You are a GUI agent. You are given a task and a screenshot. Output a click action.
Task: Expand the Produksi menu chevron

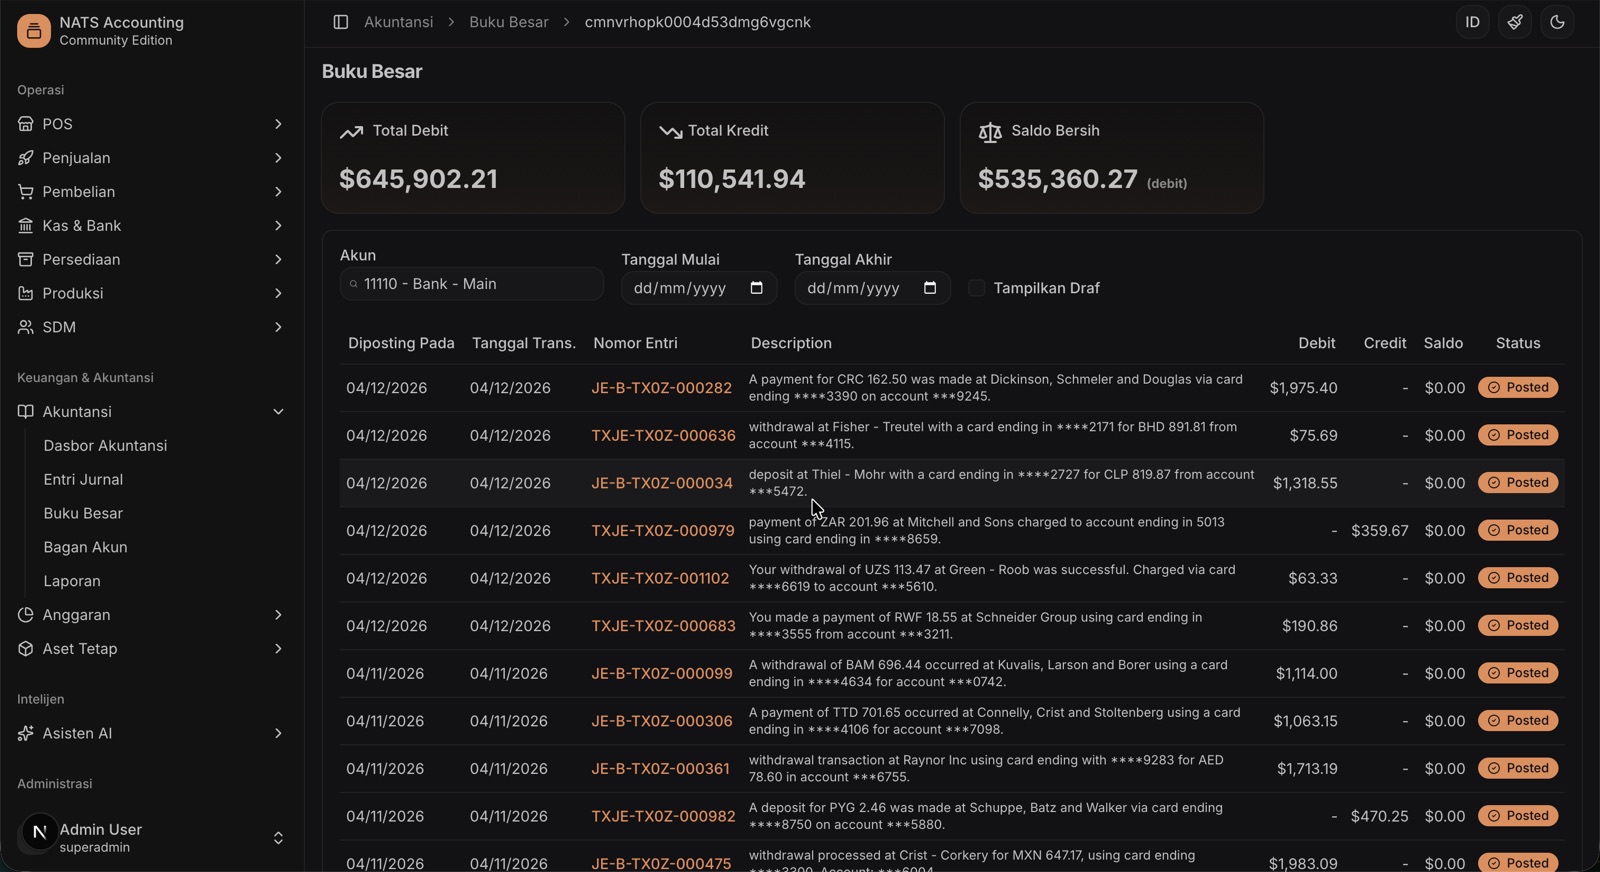[x=278, y=294]
